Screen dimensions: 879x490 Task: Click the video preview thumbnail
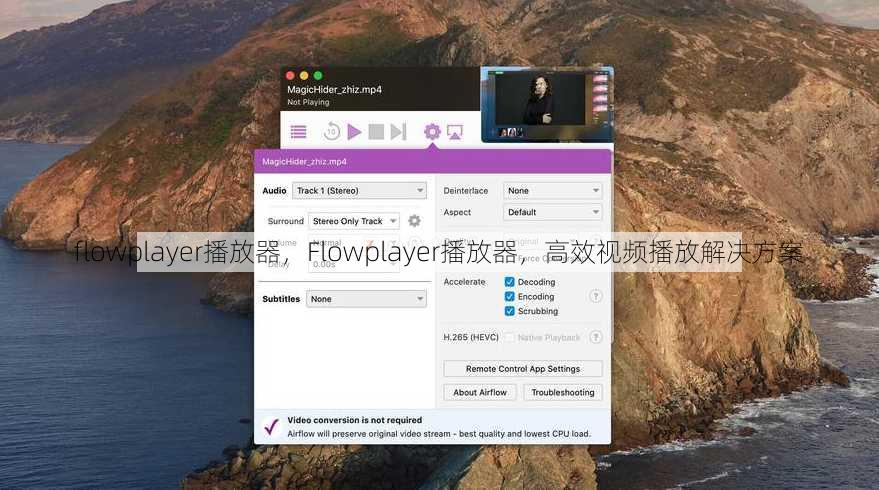pos(547,104)
